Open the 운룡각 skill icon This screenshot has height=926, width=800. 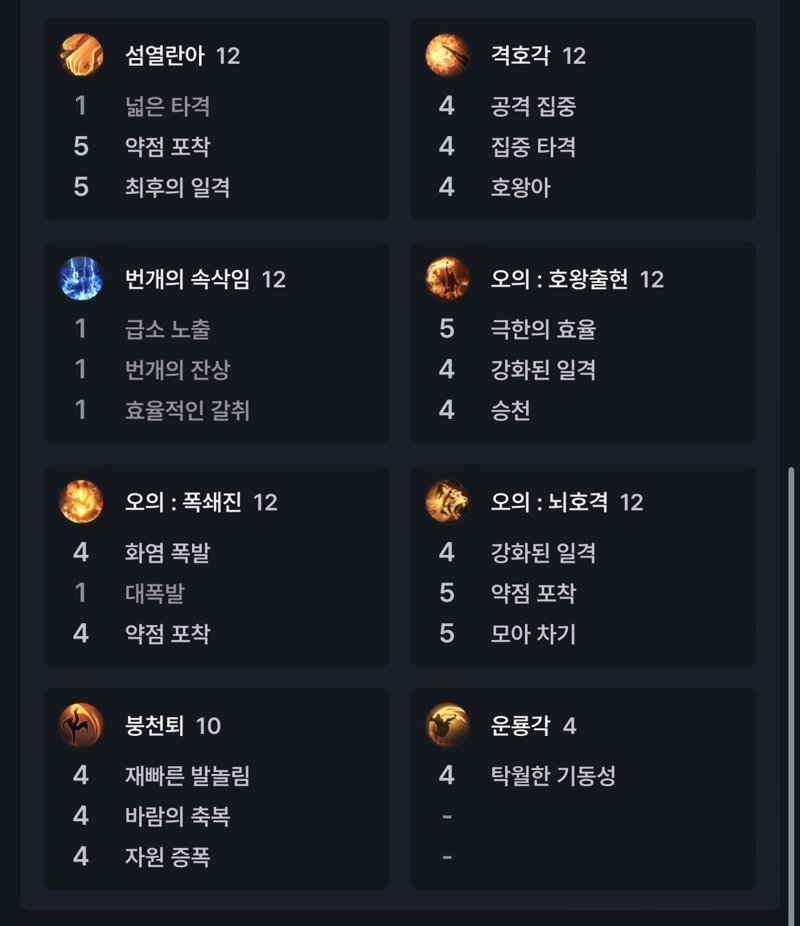point(448,725)
